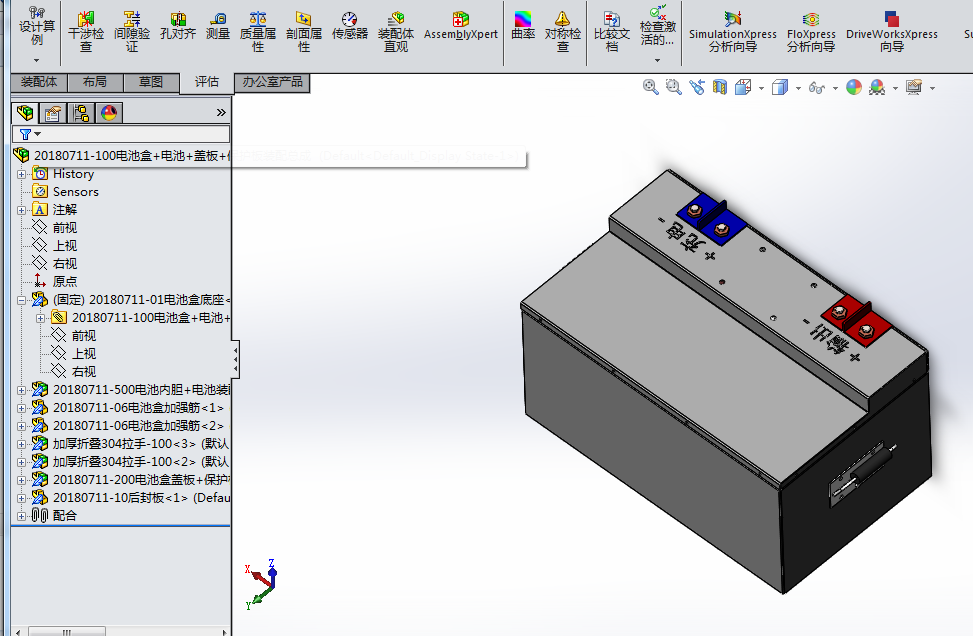Click the panel collapse handle arrows
Viewport: 973px width, 636px height.
pyautogui.click(x=235, y=360)
